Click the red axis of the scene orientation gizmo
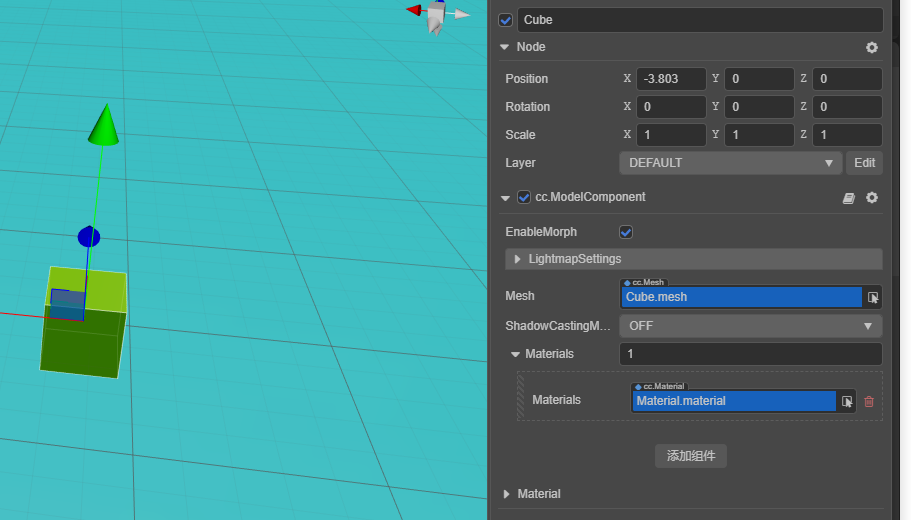Screen dimensions: 911x520 click(414, 10)
